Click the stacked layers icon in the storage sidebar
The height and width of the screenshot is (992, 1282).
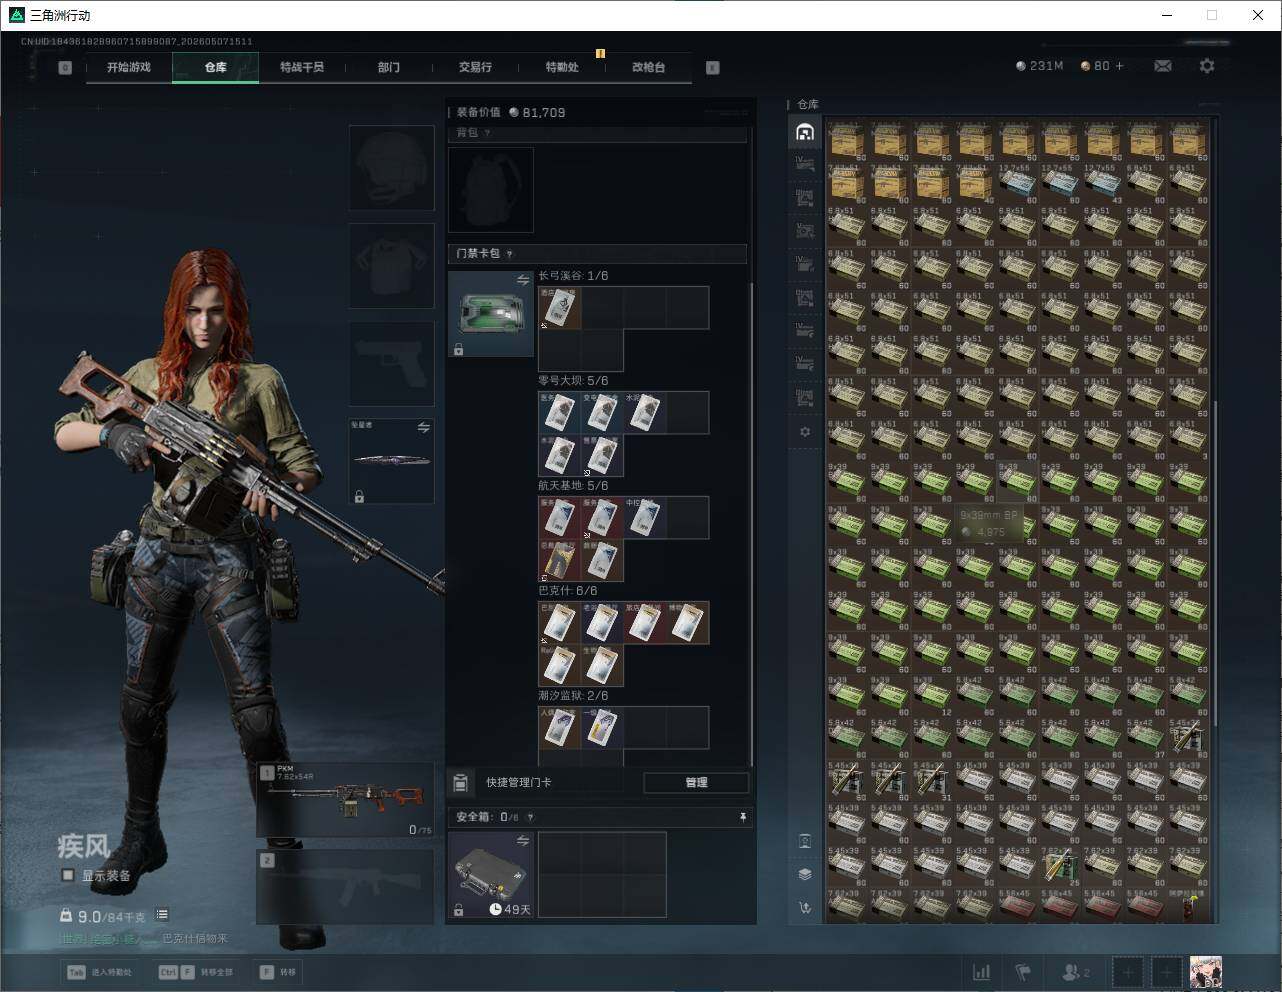[805, 874]
